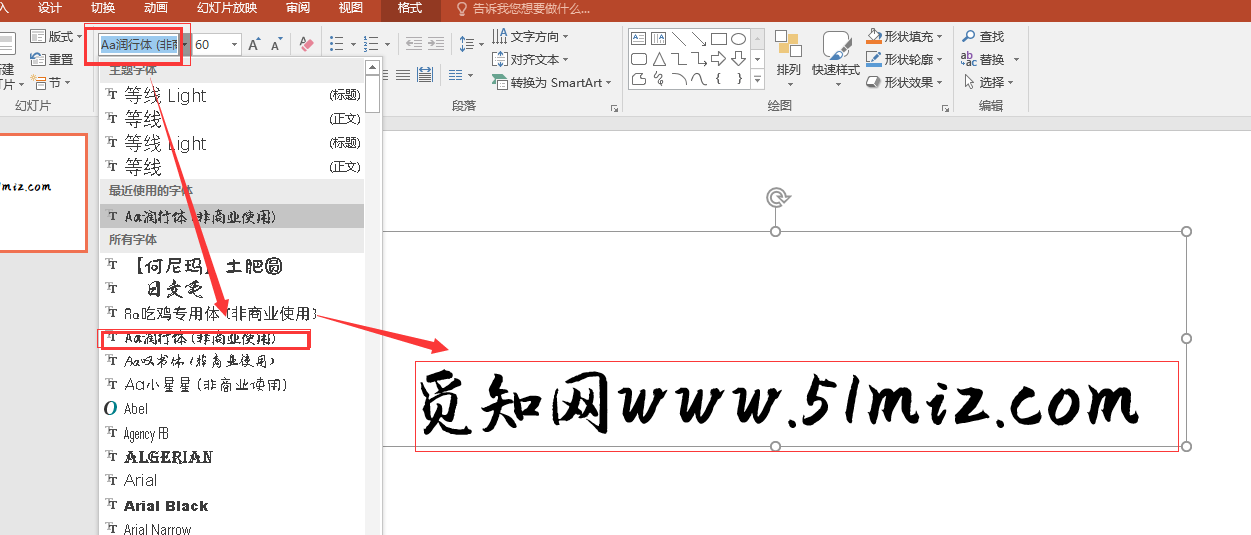Click the rotation handle above text box
Viewport: 1251px width, 535px height.
pyautogui.click(x=776, y=197)
